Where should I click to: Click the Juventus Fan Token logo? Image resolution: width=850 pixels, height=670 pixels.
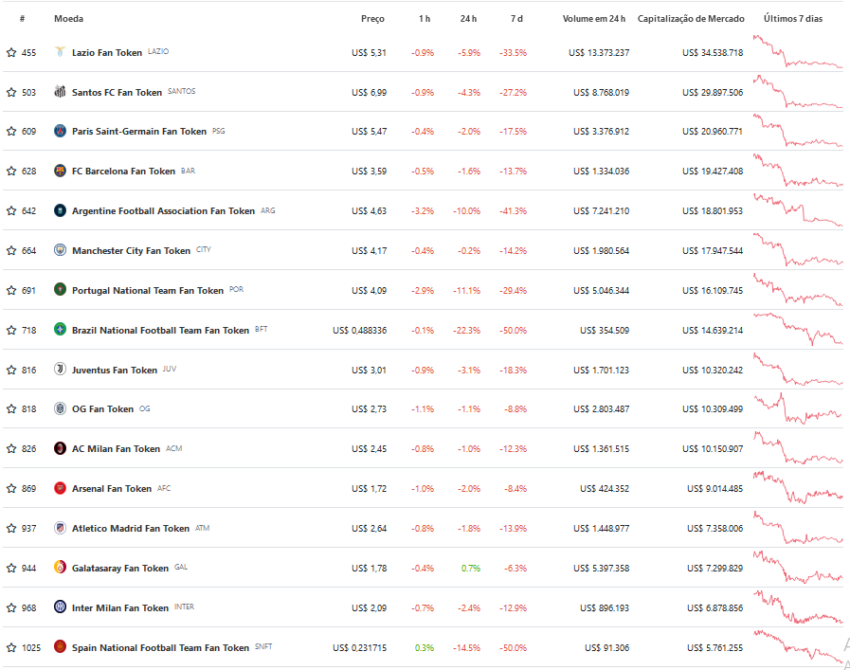[60, 369]
